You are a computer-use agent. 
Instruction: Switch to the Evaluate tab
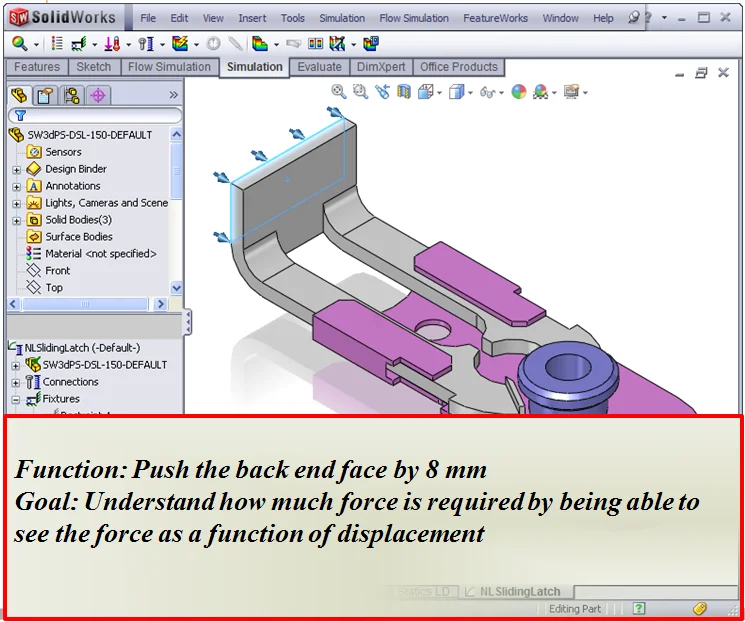[319, 67]
